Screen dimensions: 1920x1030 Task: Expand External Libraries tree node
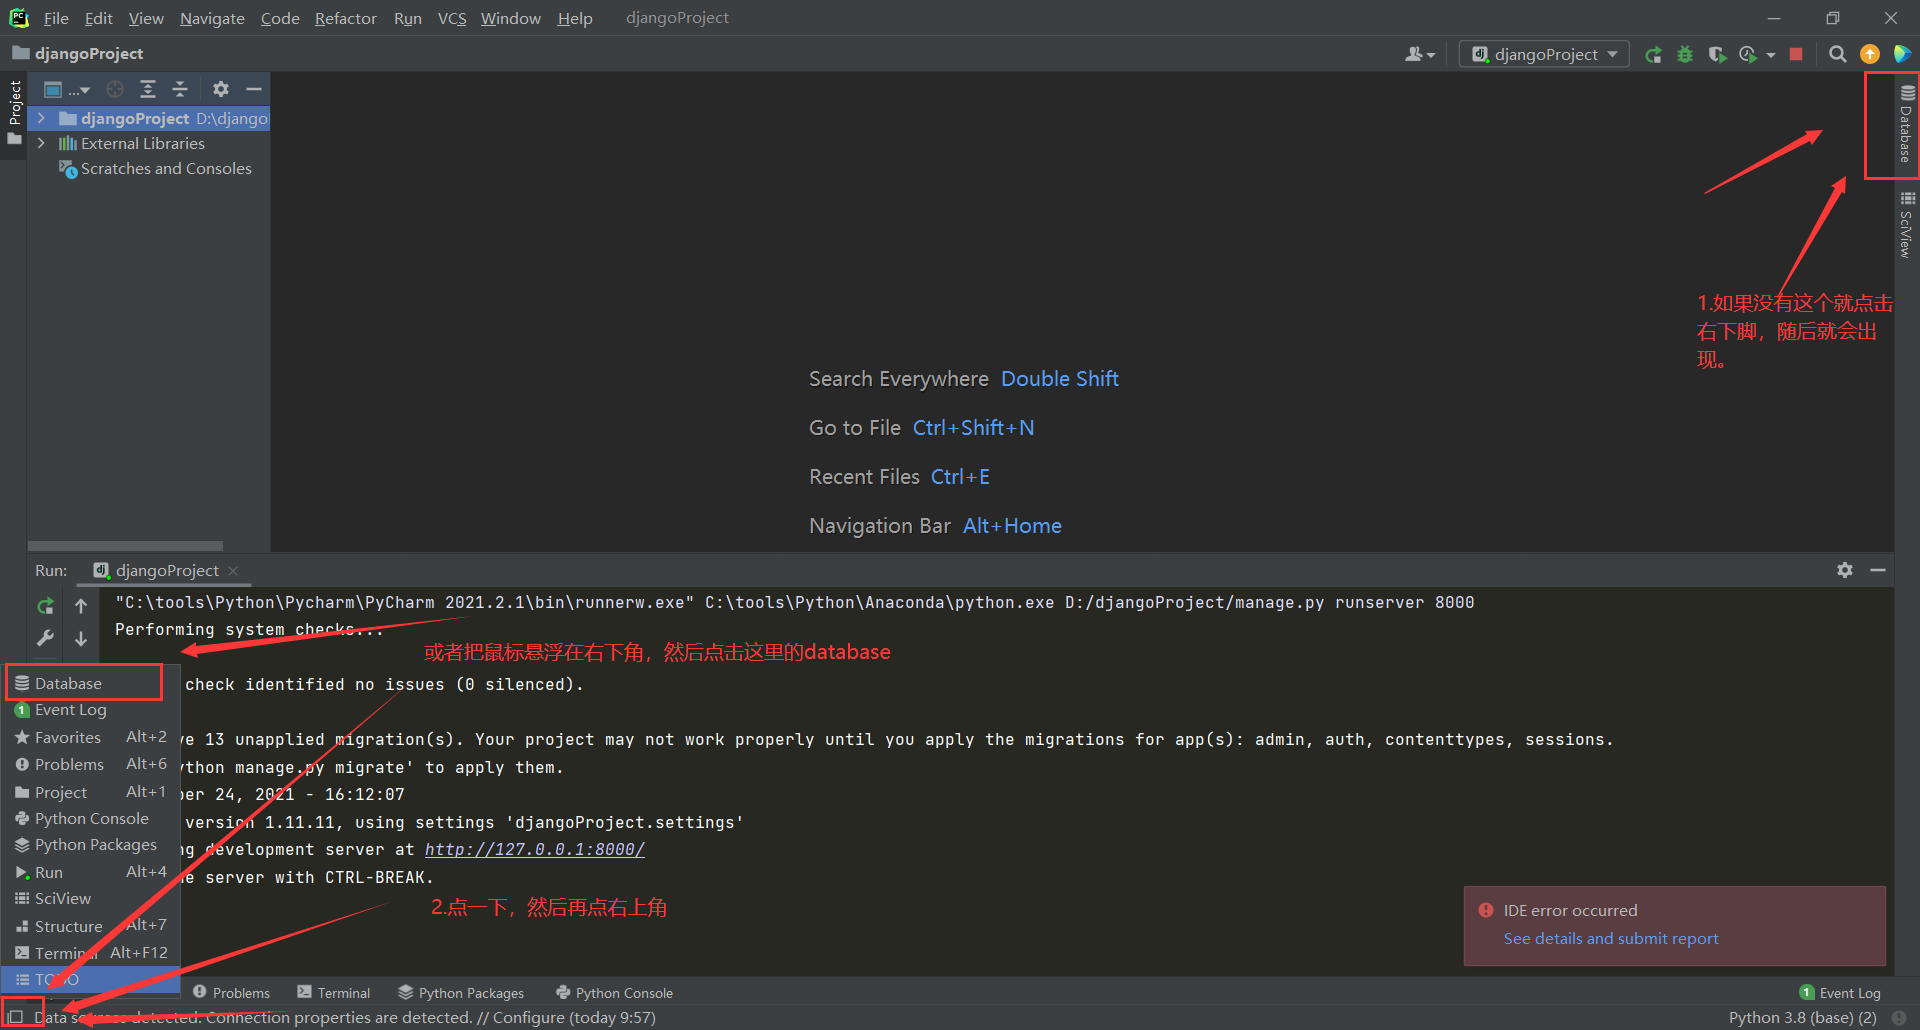coord(41,143)
